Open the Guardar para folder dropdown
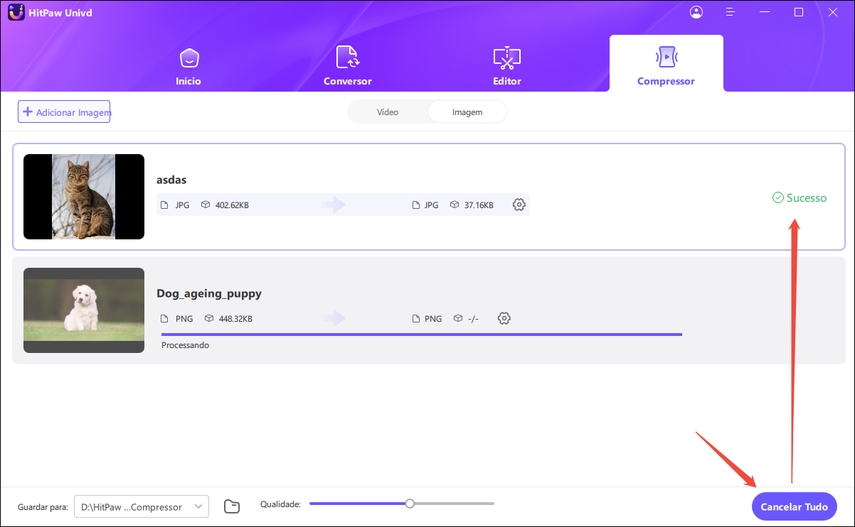The height and width of the screenshot is (527, 855). coord(141,507)
